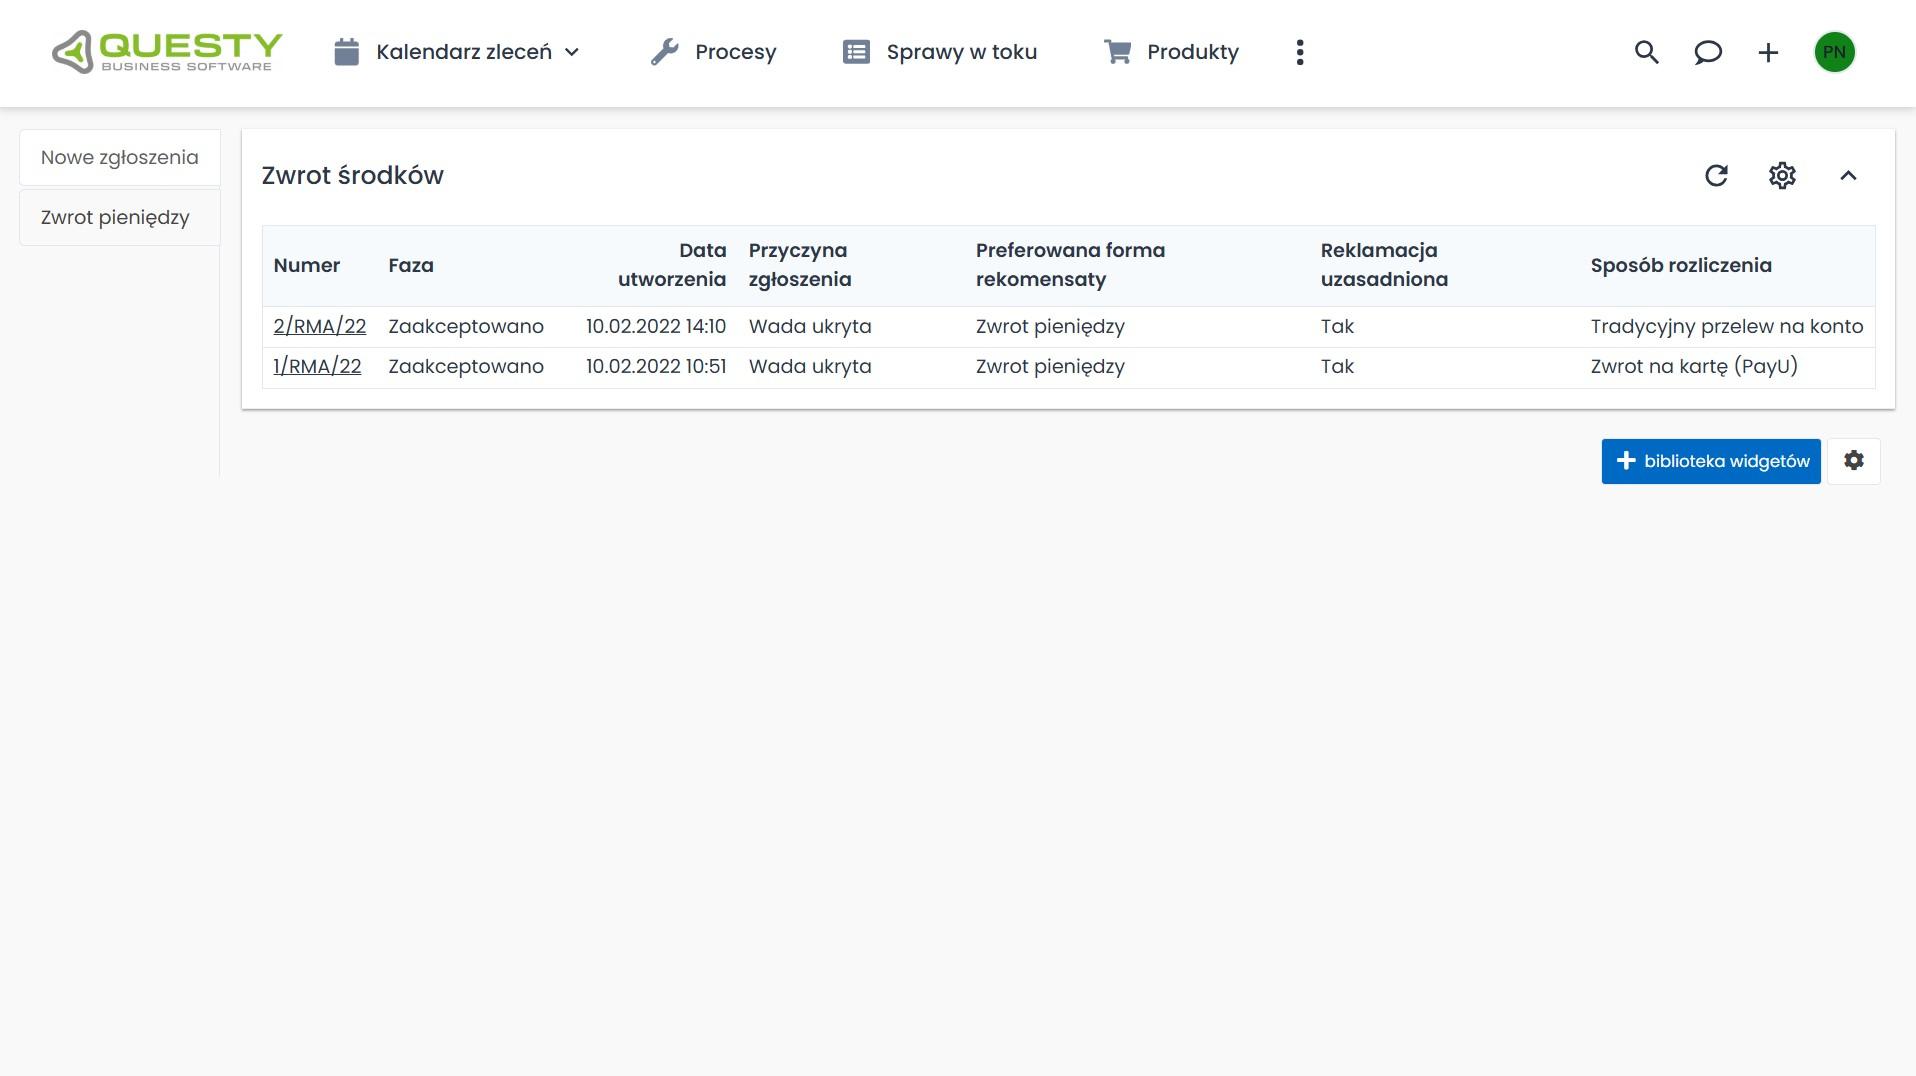
Task: Click the Questy Business Software logo
Action: coord(167,52)
